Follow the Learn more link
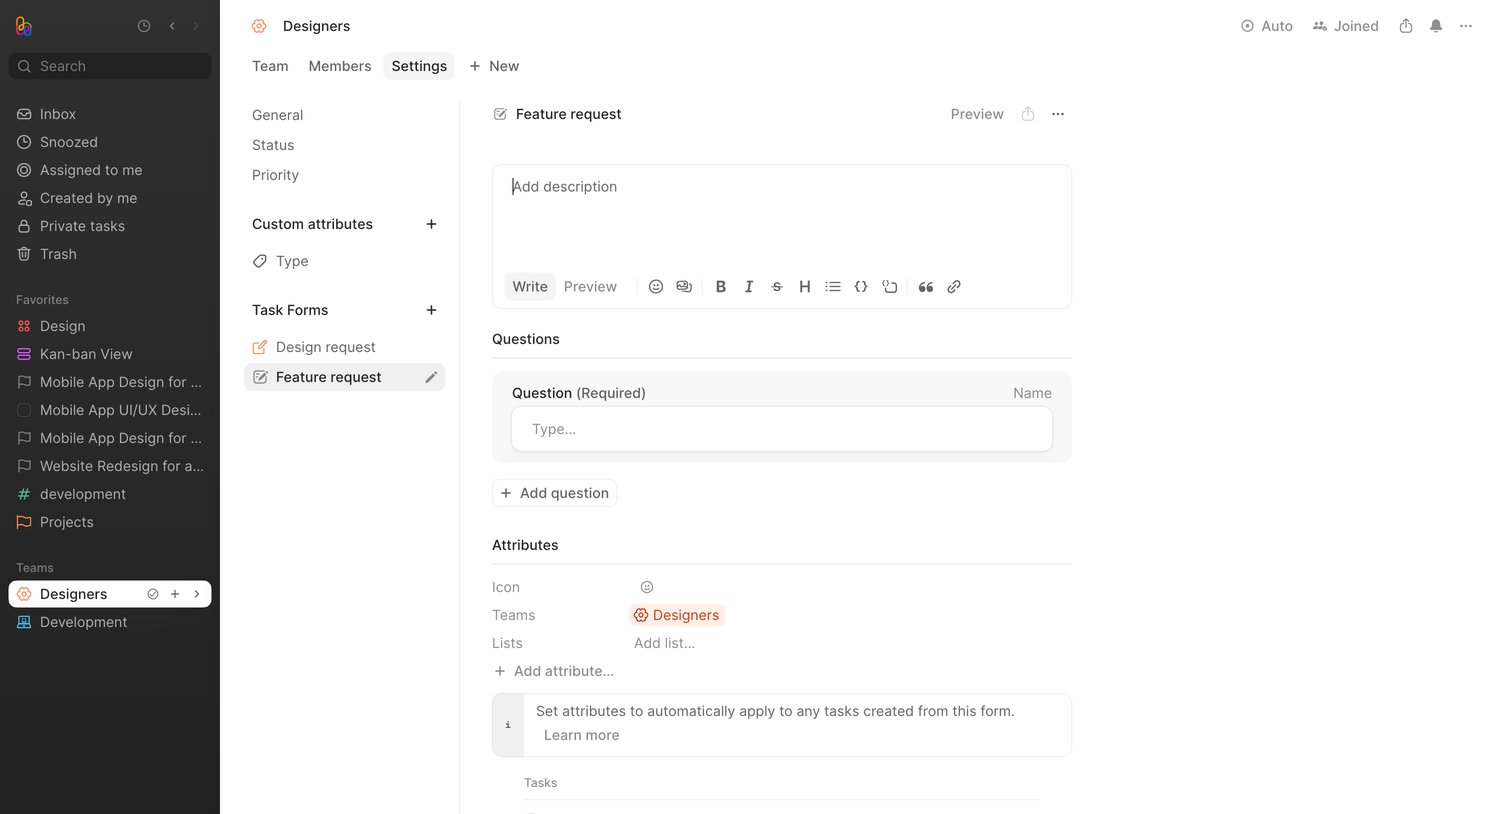Image resolution: width=1512 pixels, height=814 pixels. coord(582,735)
